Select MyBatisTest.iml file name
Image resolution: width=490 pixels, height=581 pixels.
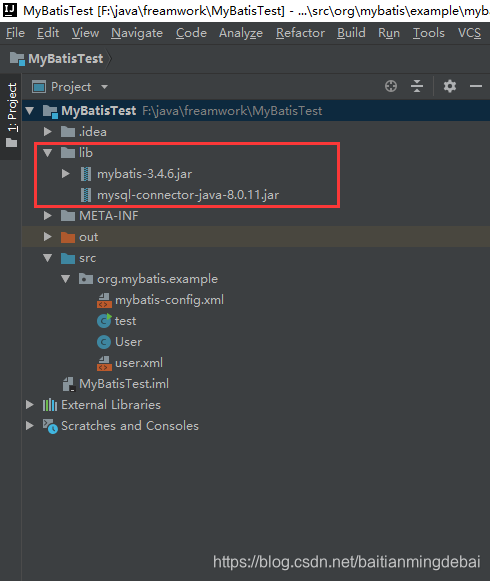(x=124, y=384)
